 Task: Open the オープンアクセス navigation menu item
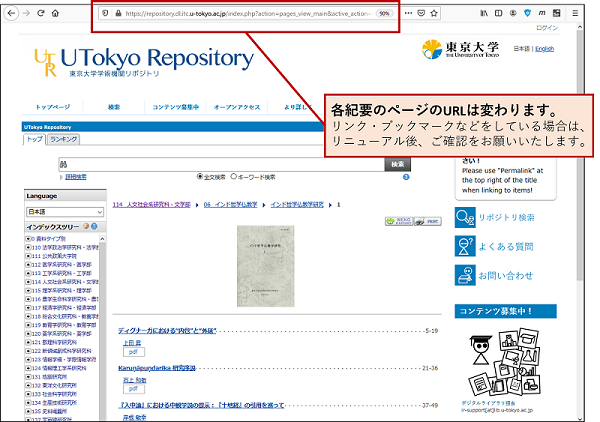pyautogui.click(x=237, y=107)
